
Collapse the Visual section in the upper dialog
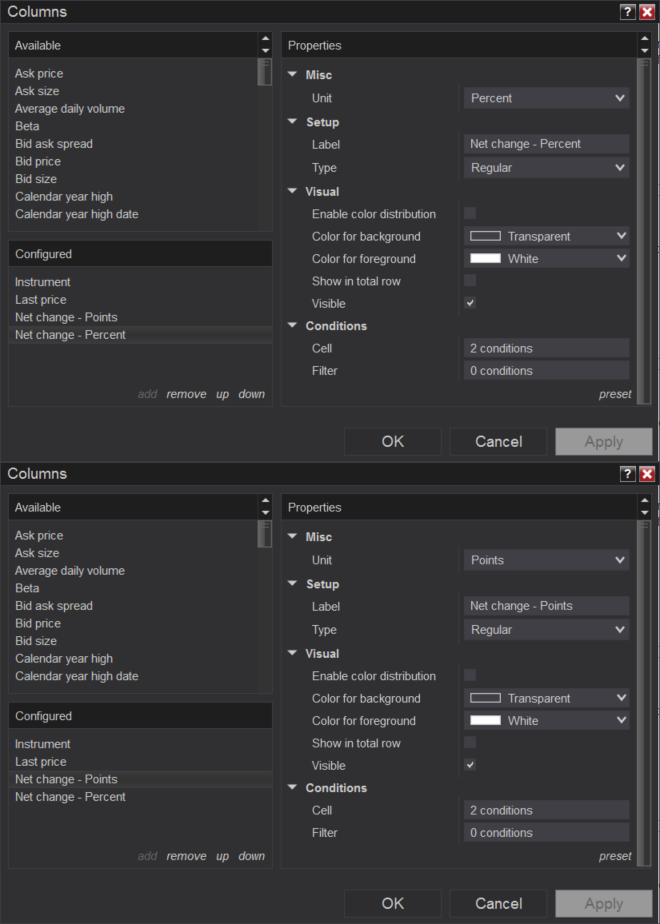(293, 191)
